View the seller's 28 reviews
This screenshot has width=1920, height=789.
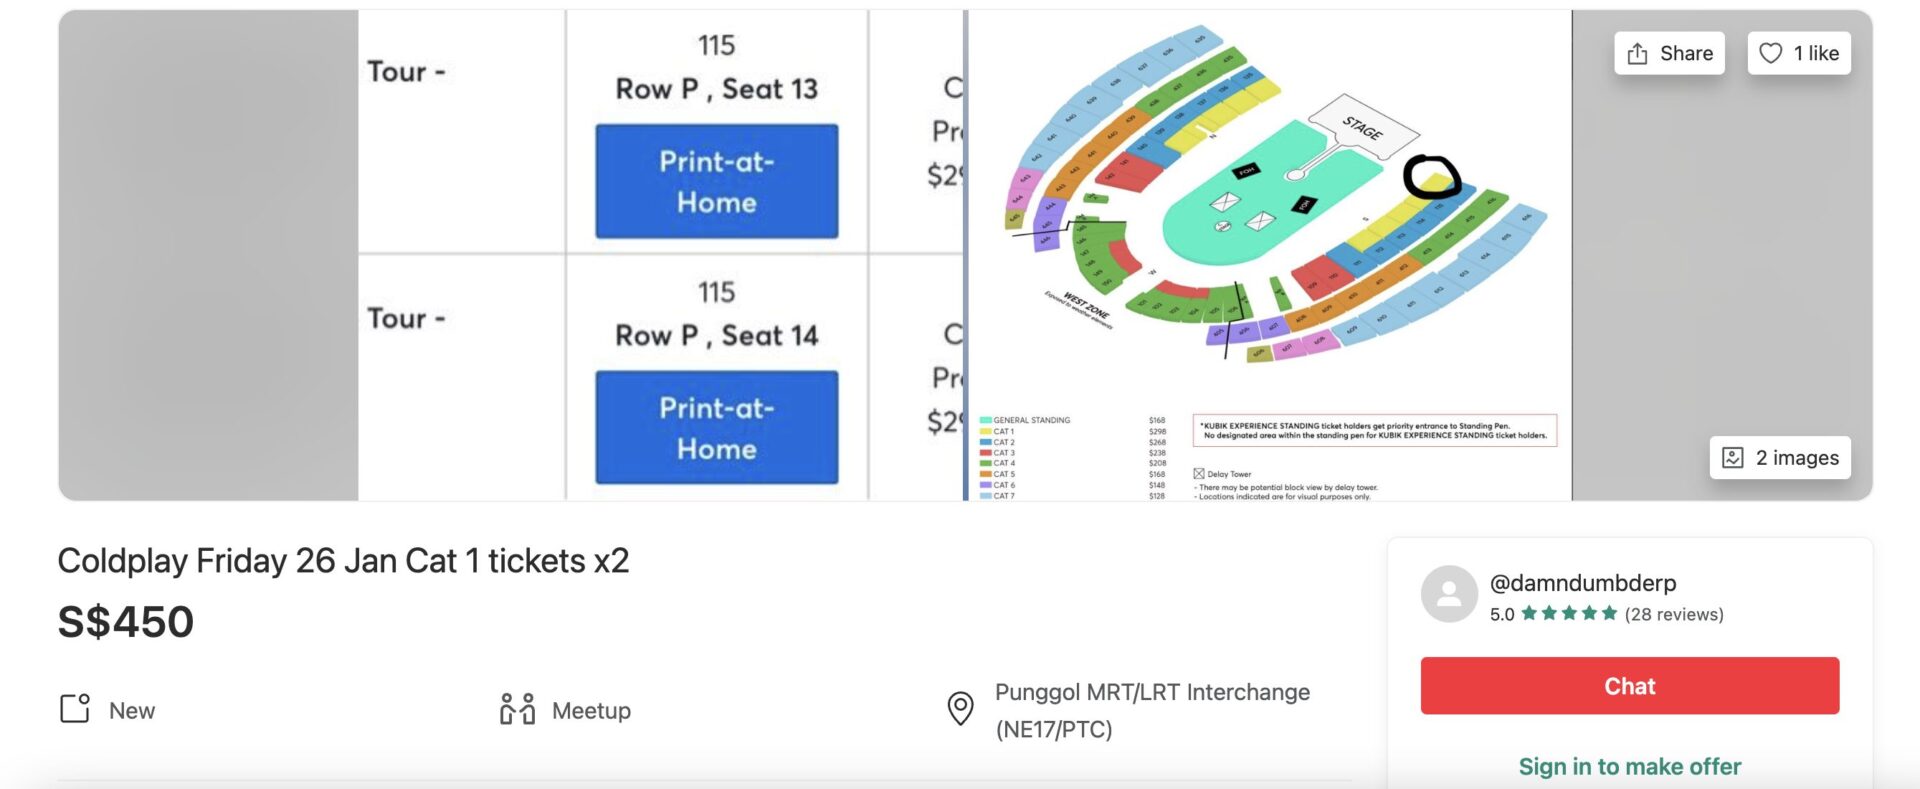click(x=1674, y=616)
